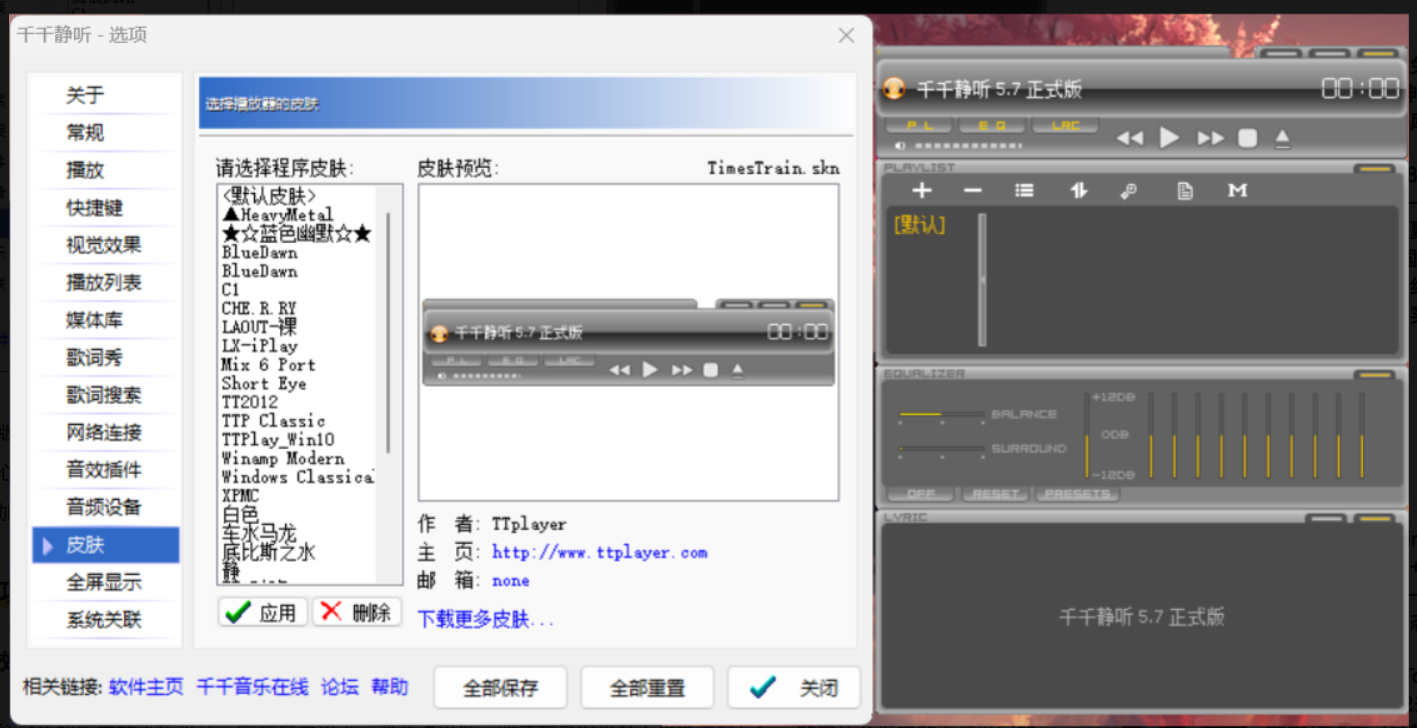1417x728 pixels.
Task: Open the 视觉效果 section in options sidebar
Action: pos(106,245)
